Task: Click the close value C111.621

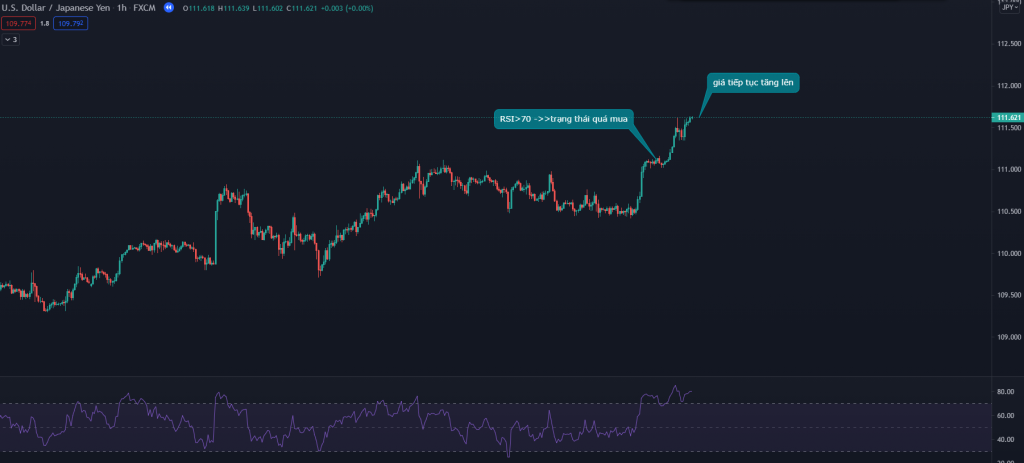Action: coord(300,8)
